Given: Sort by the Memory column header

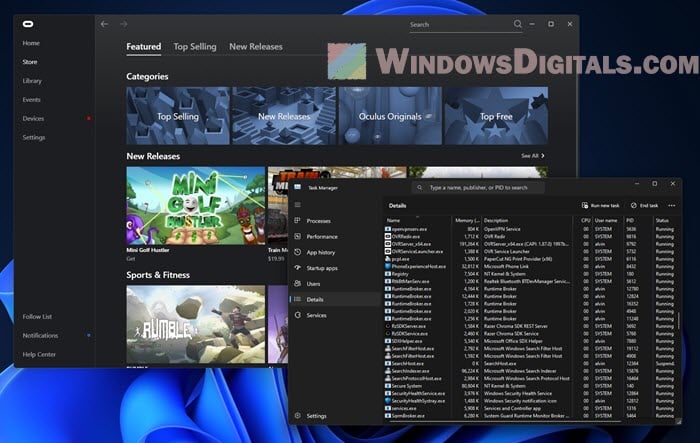Looking at the screenshot, I should pyautogui.click(x=467, y=220).
